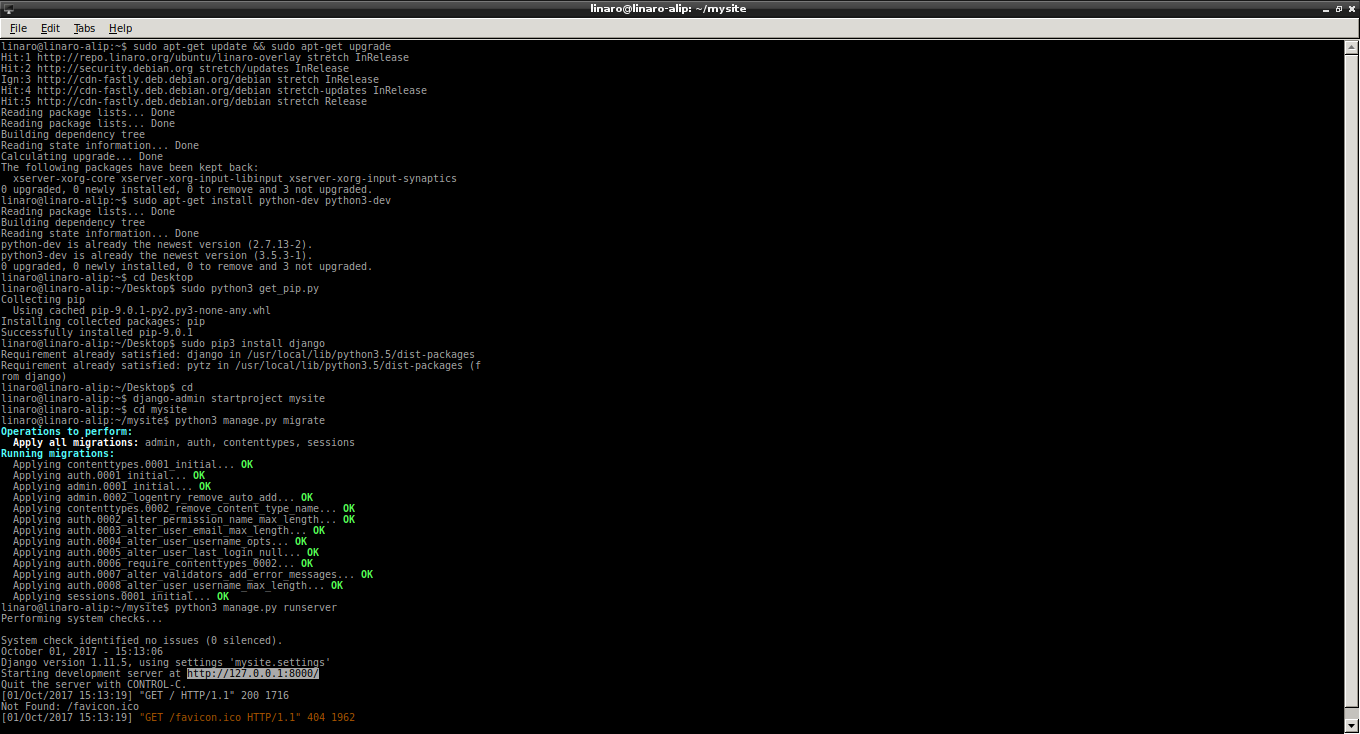Viewport: 1360px width, 734px height.
Task: Click 'System check identified no issues' line
Action: 142,641
